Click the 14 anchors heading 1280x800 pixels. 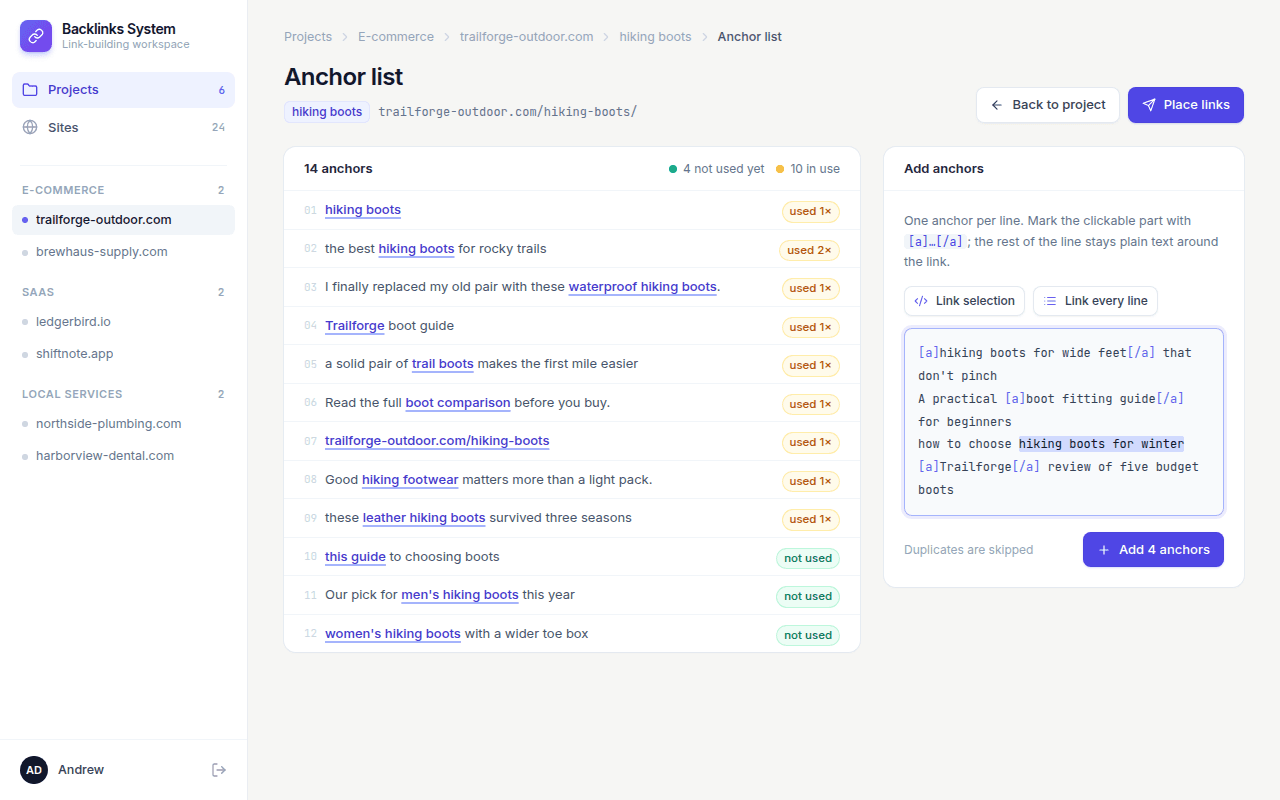pyautogui.click(x=338, y=169)
